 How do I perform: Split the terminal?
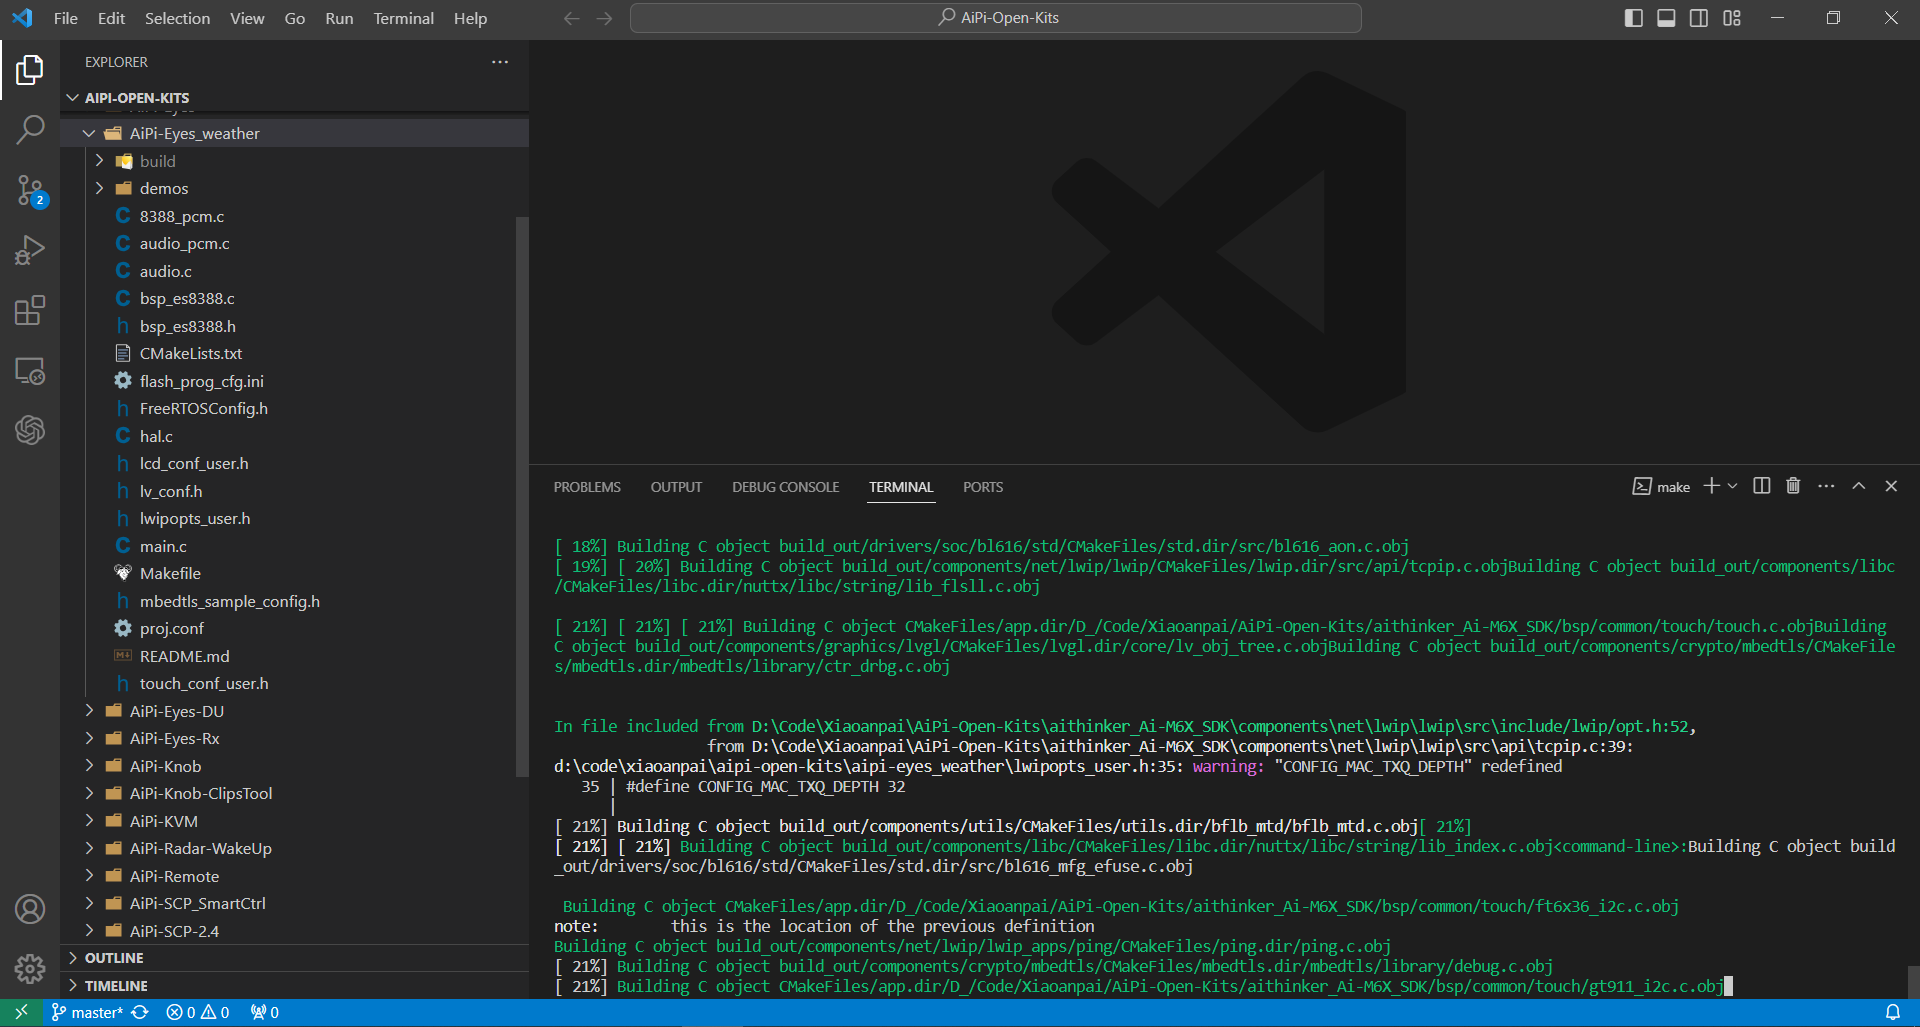point(1762,486)
